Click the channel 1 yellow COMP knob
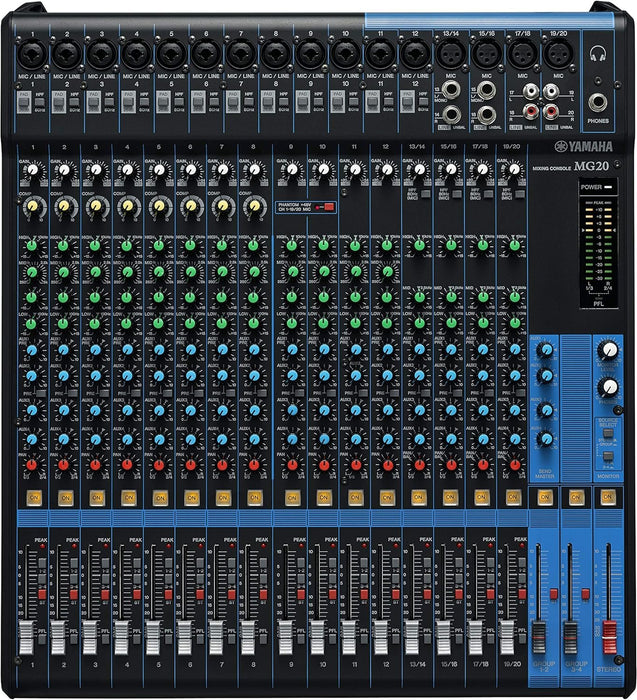The width and height of the screenshot is (637, 700). (31, 207)
